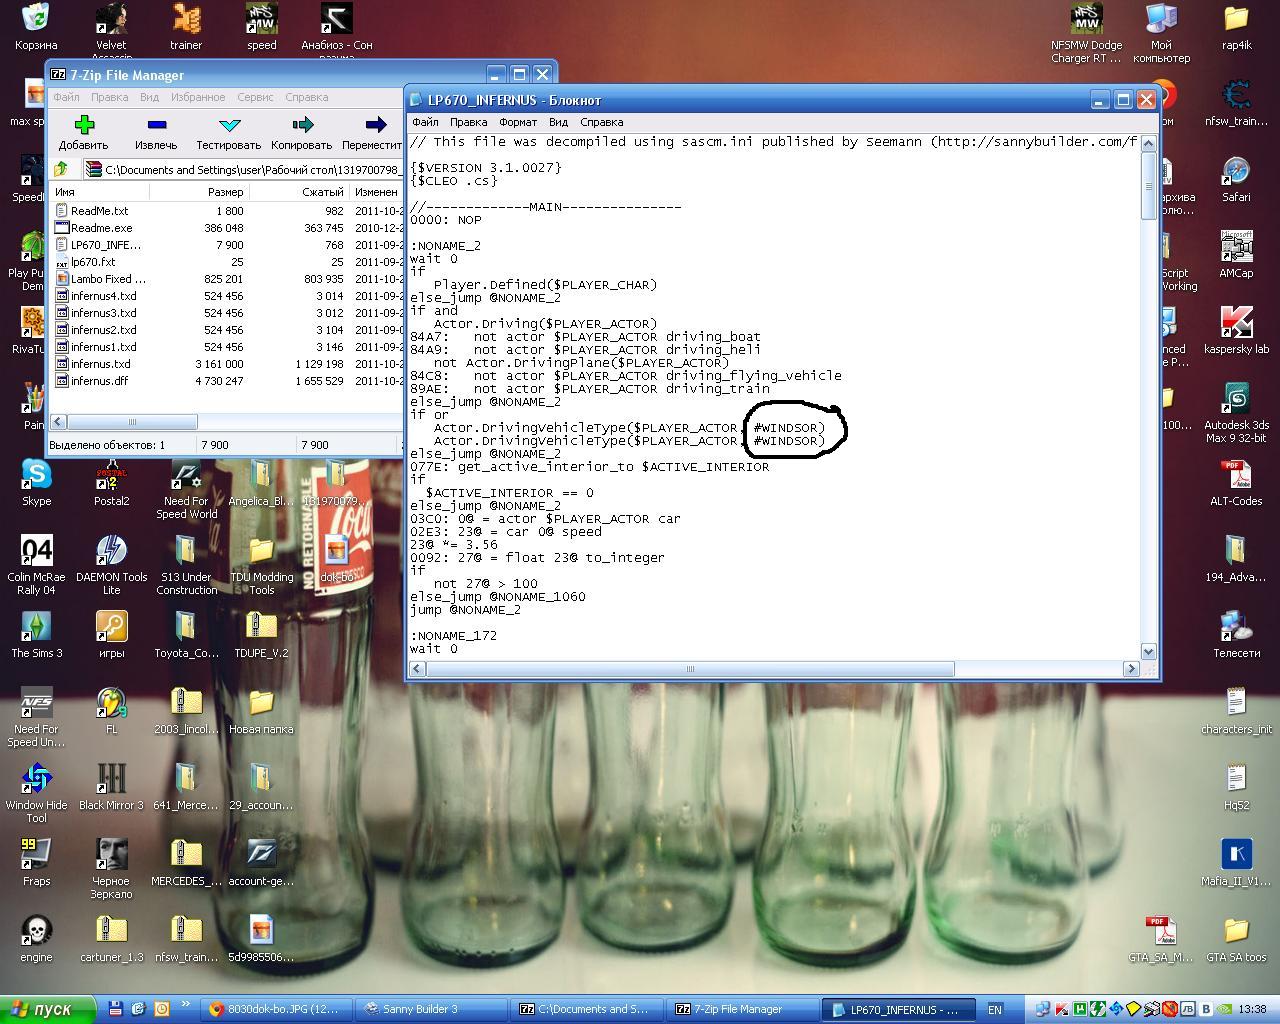Select the kaspersky lab desktop icon
This screenshot has width=1280, height=1024.
tap(1236, 331)
